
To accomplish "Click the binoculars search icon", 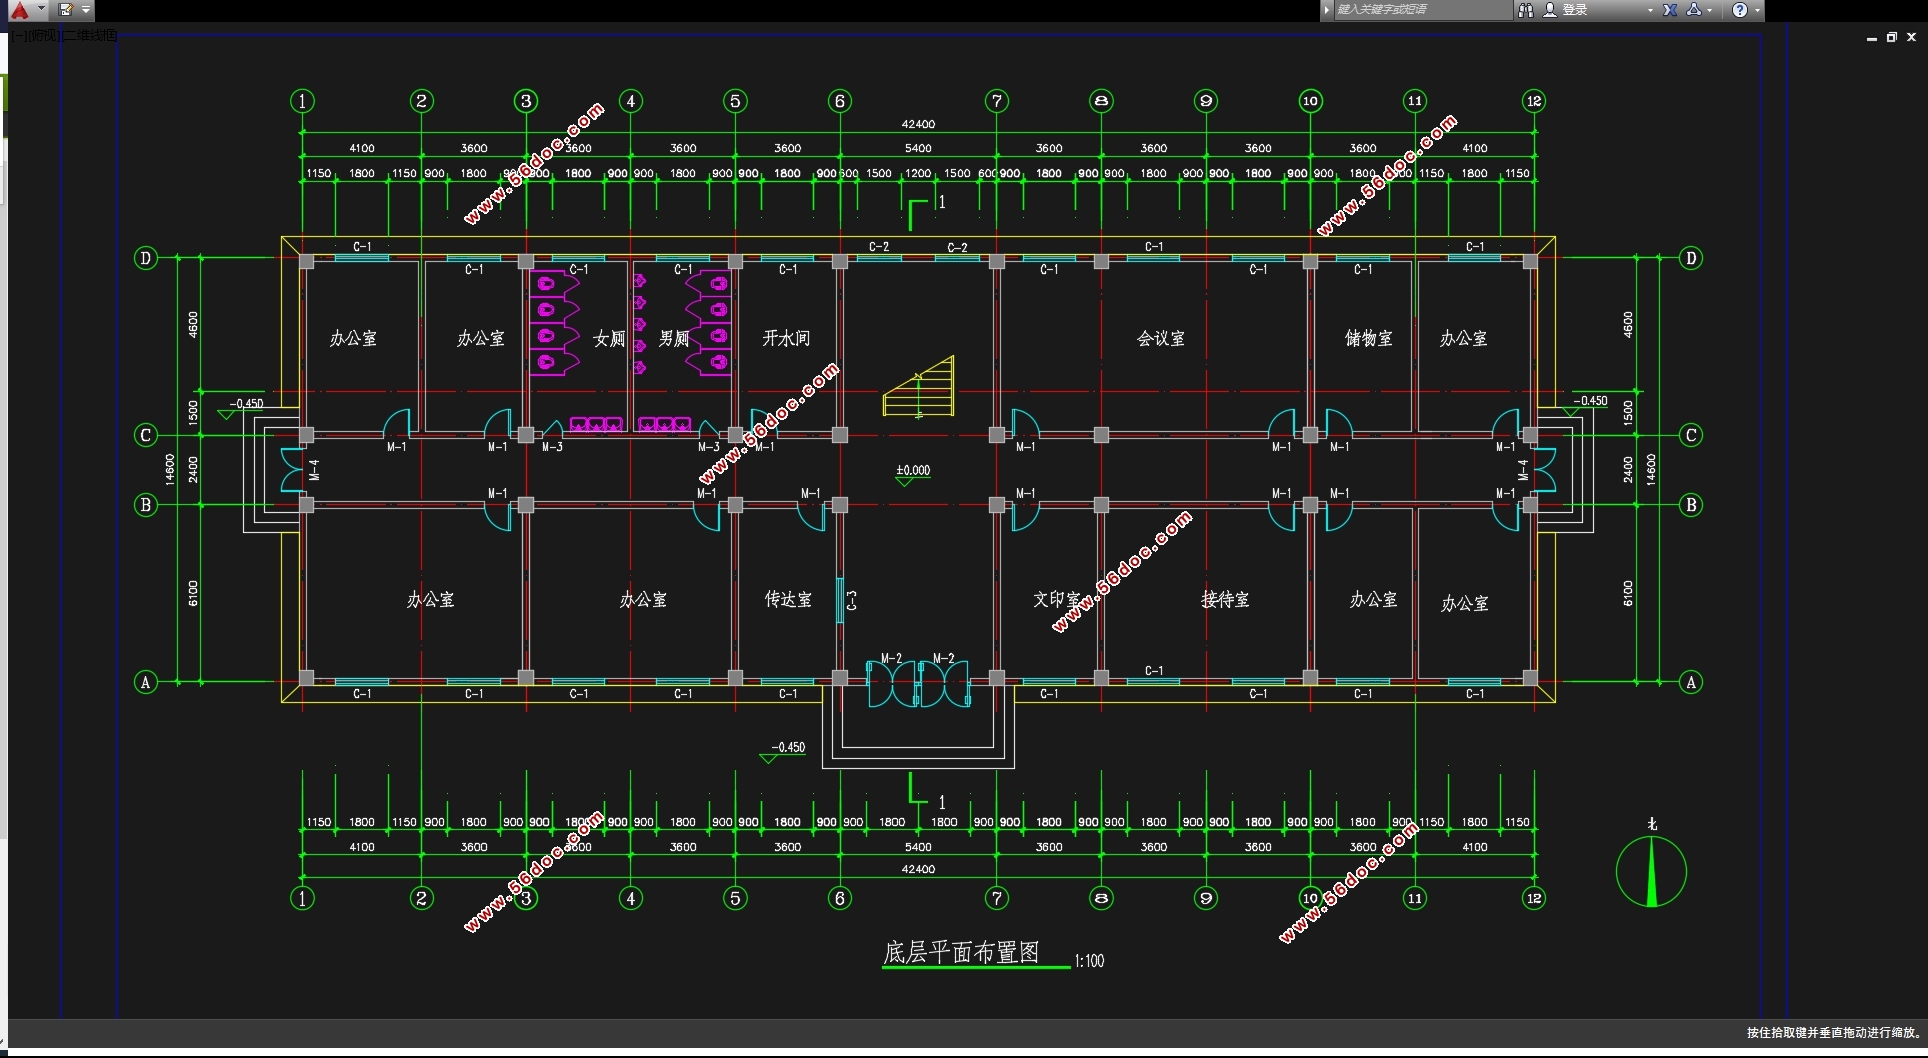I will pyautogui.click(x=1525, y=10).
